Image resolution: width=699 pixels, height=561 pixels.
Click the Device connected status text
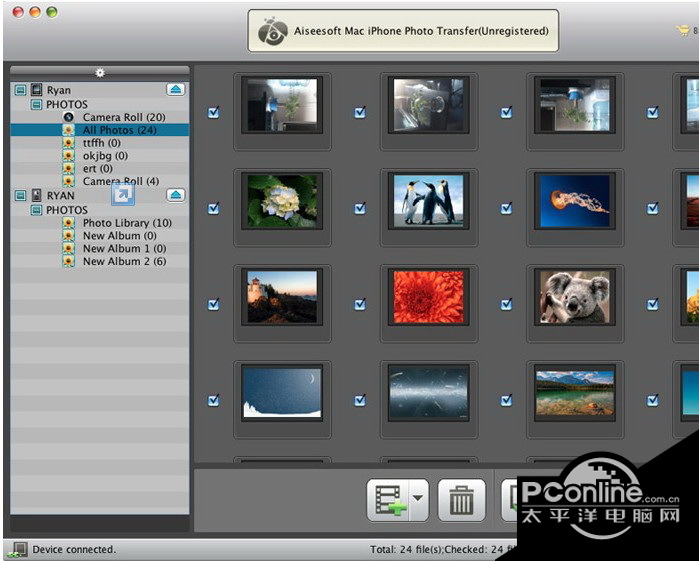pyautogui.click(x=74, y=549)
